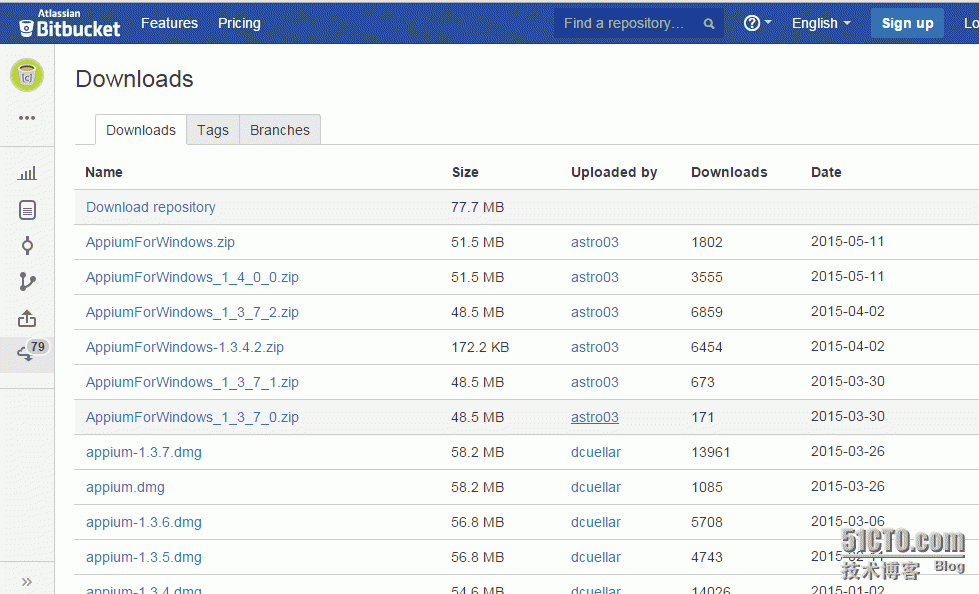
Task: Open the Branches sidebar icon
Action: tap(27, 282)
